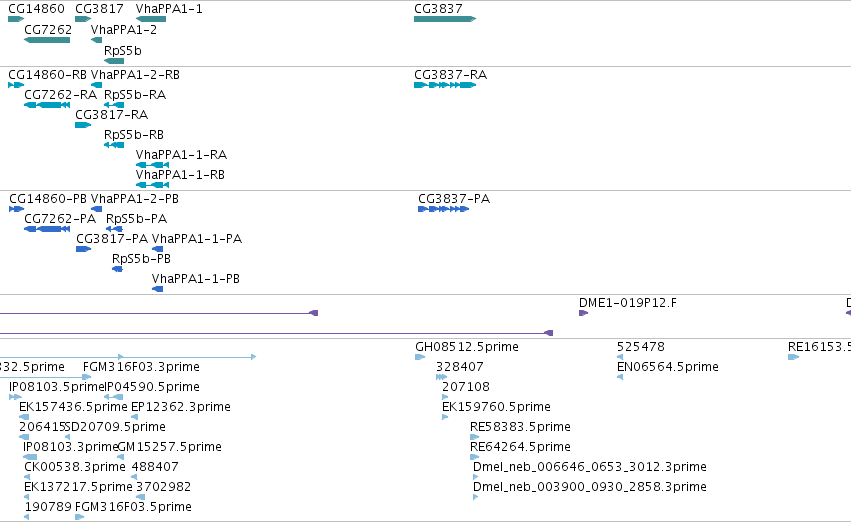851x522 pixels.
Task: Select the RE64264.5prime EST label
Action: [520, 447]
